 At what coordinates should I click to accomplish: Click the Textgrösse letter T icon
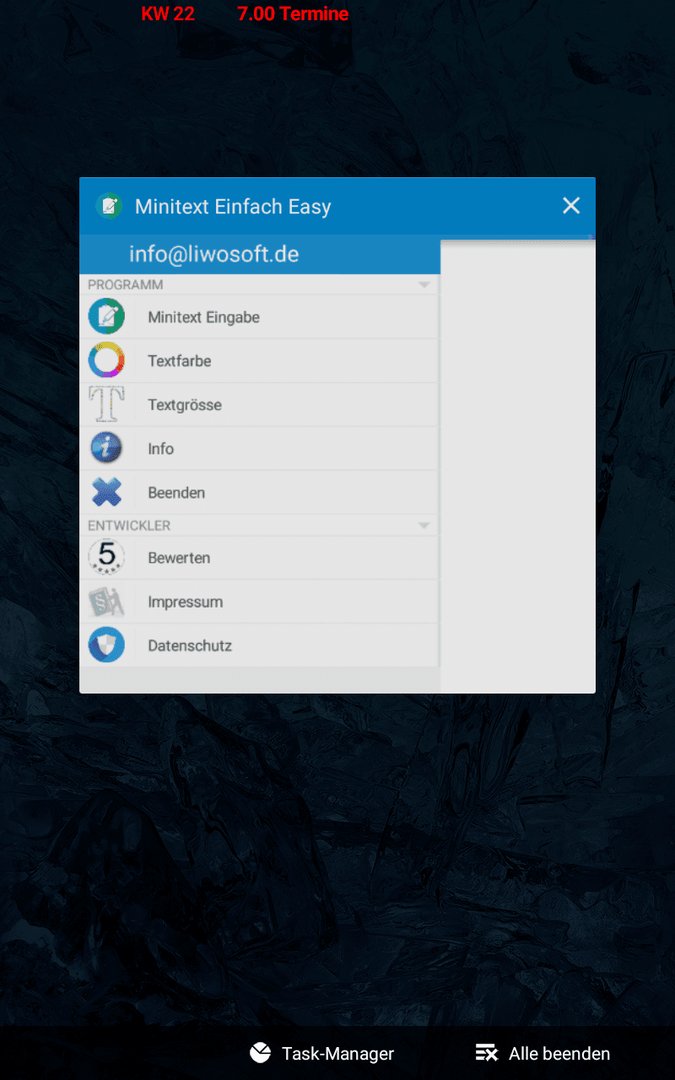pos(107,404)
